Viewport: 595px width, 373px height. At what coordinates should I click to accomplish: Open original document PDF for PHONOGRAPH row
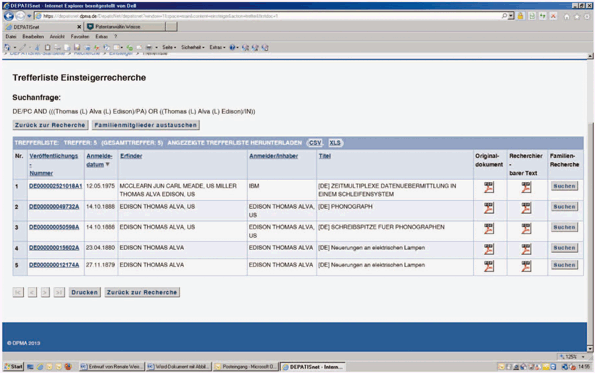(x=489, y=208)
